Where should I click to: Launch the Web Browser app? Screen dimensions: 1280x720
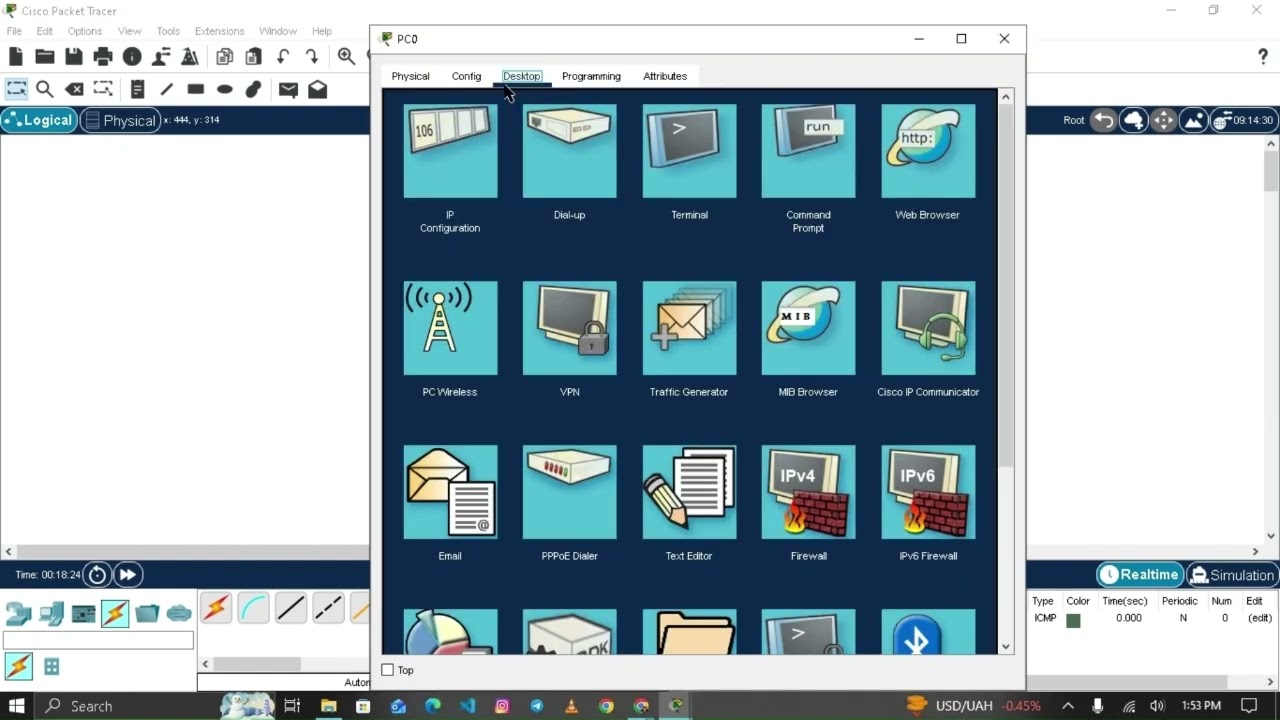[x=928, y=151]
